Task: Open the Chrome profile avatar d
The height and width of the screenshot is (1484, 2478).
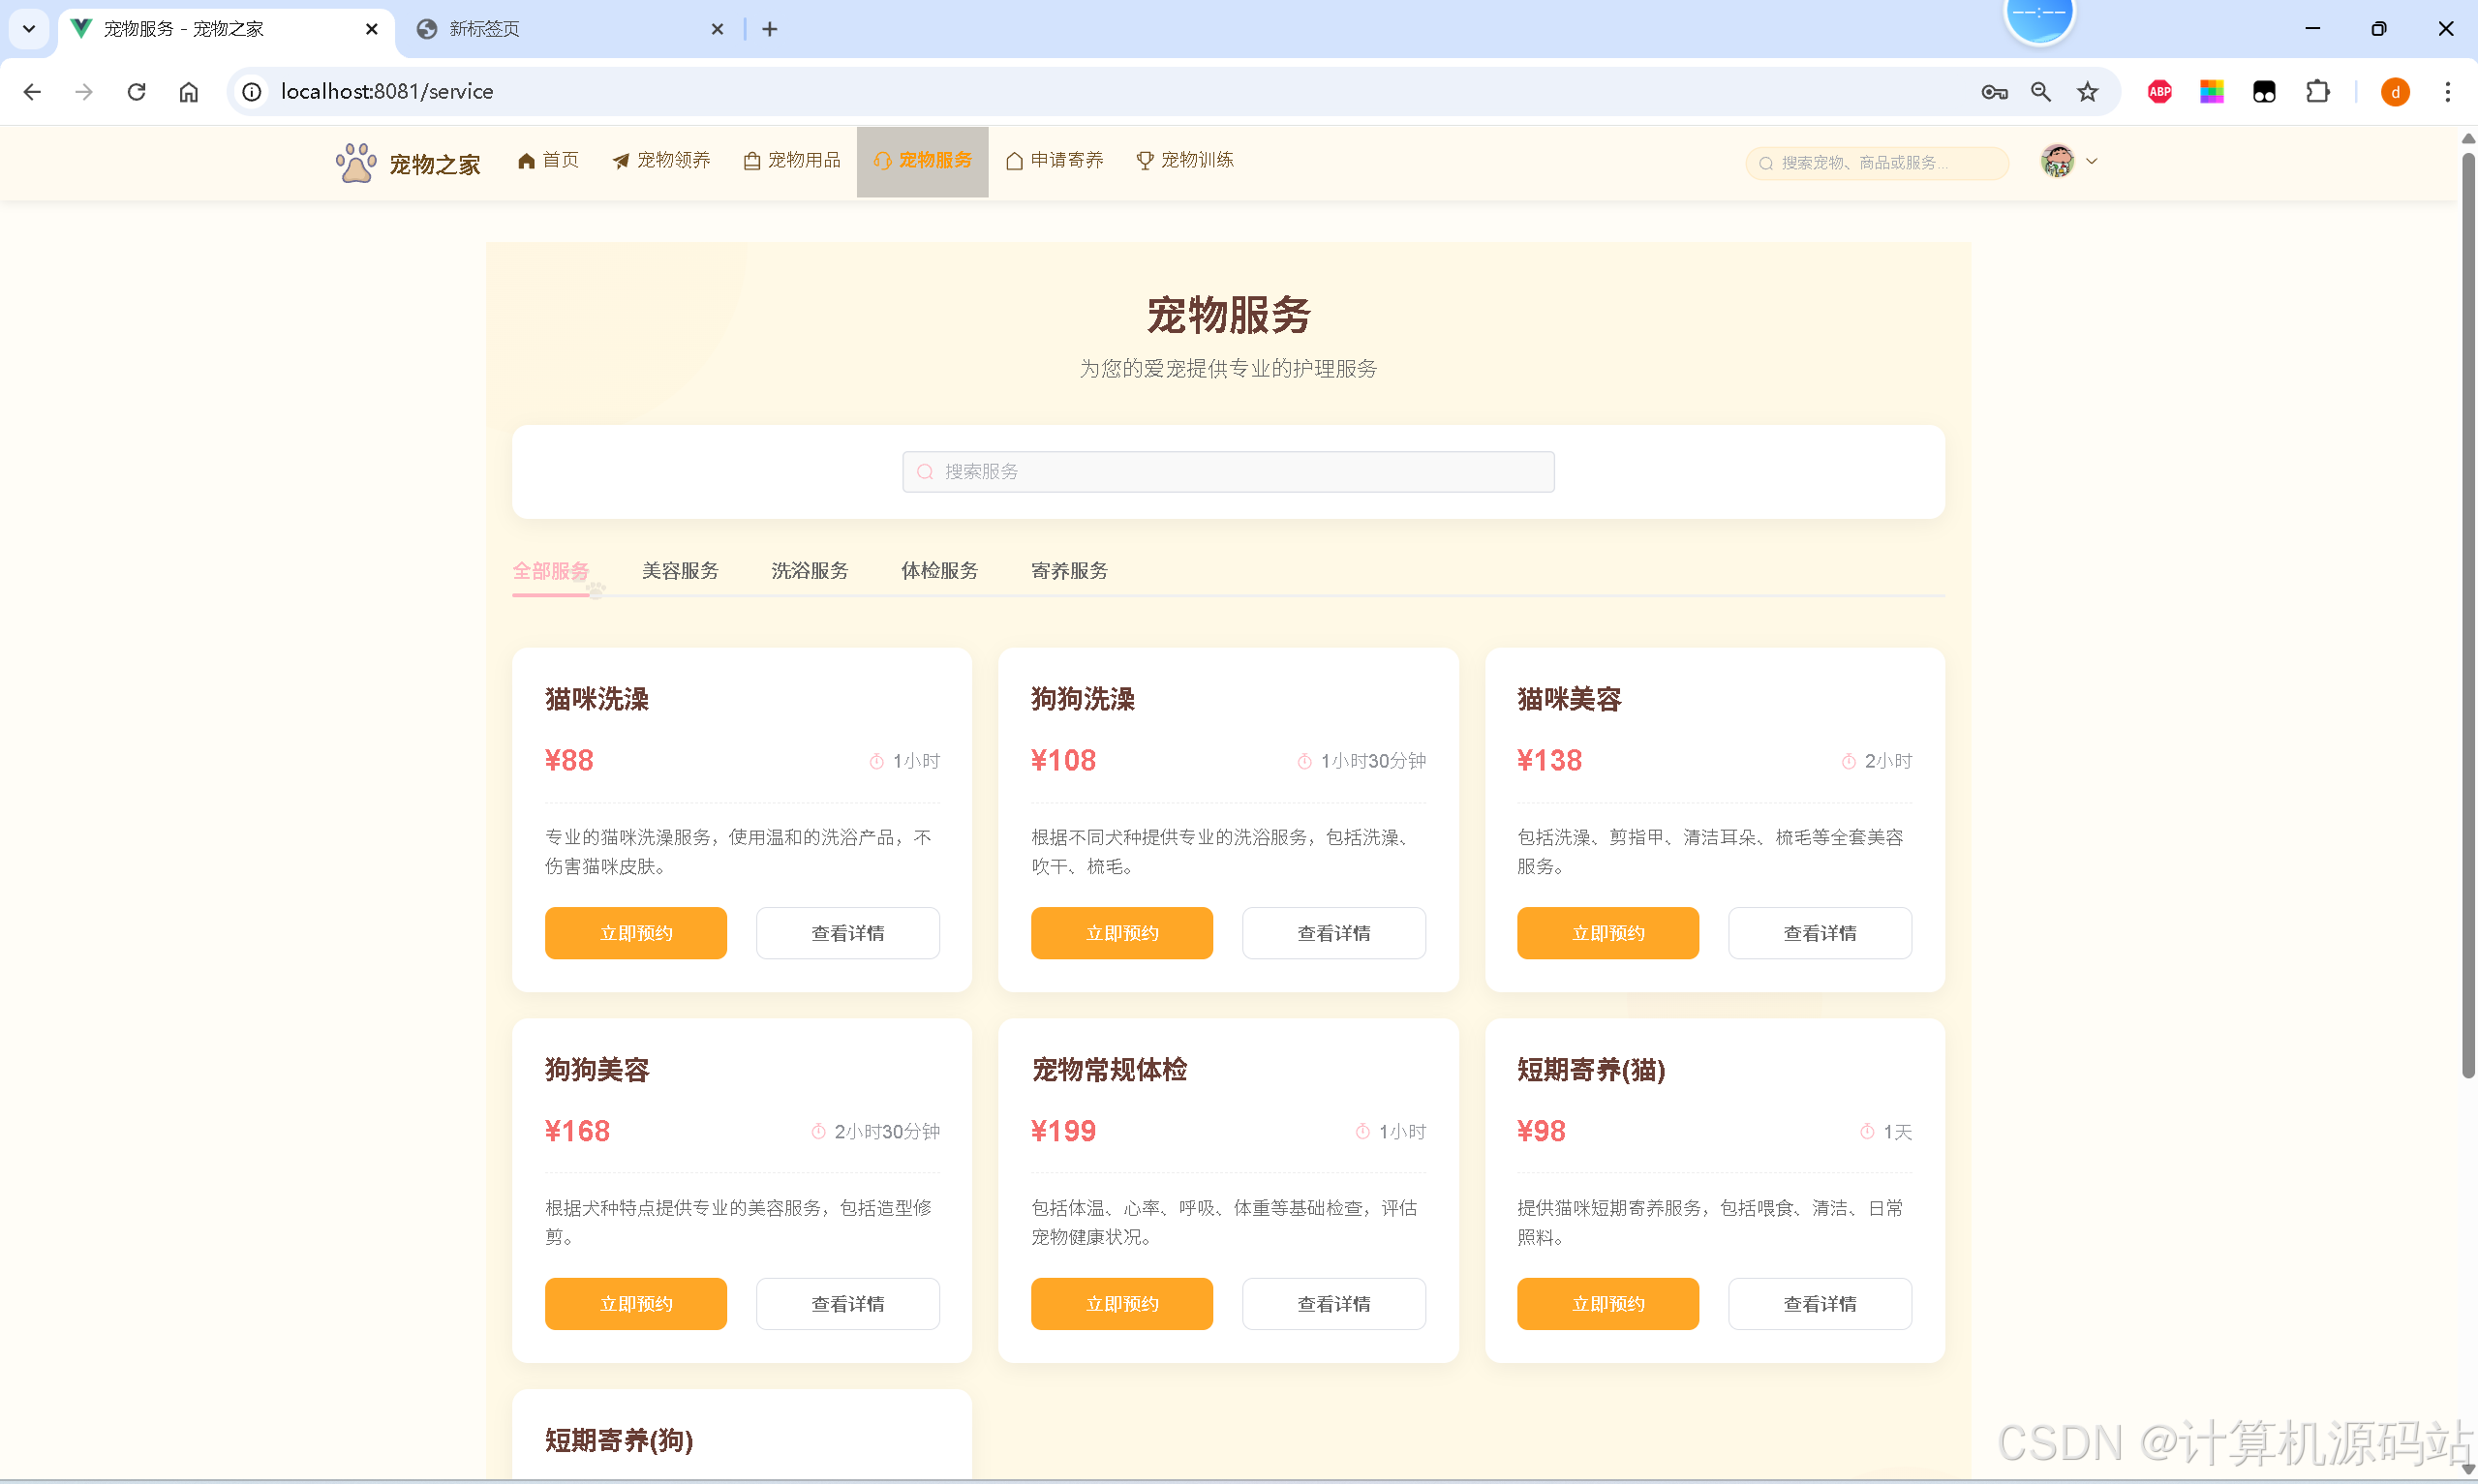Action: click(x=2395, y=92)
